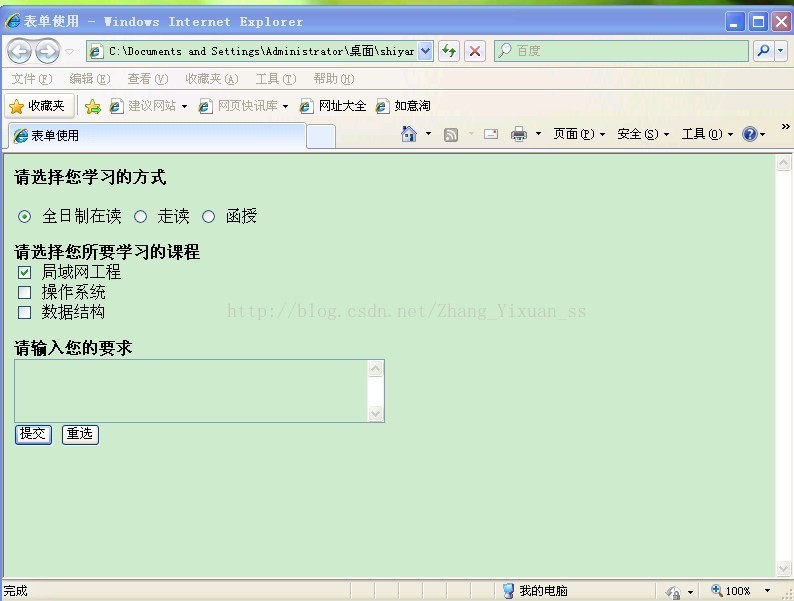Image resolution: width=794 pixels, height=601 pixels.
Task: Uncheck the 局域网工程 checkbox
Action: pos(24,272)
